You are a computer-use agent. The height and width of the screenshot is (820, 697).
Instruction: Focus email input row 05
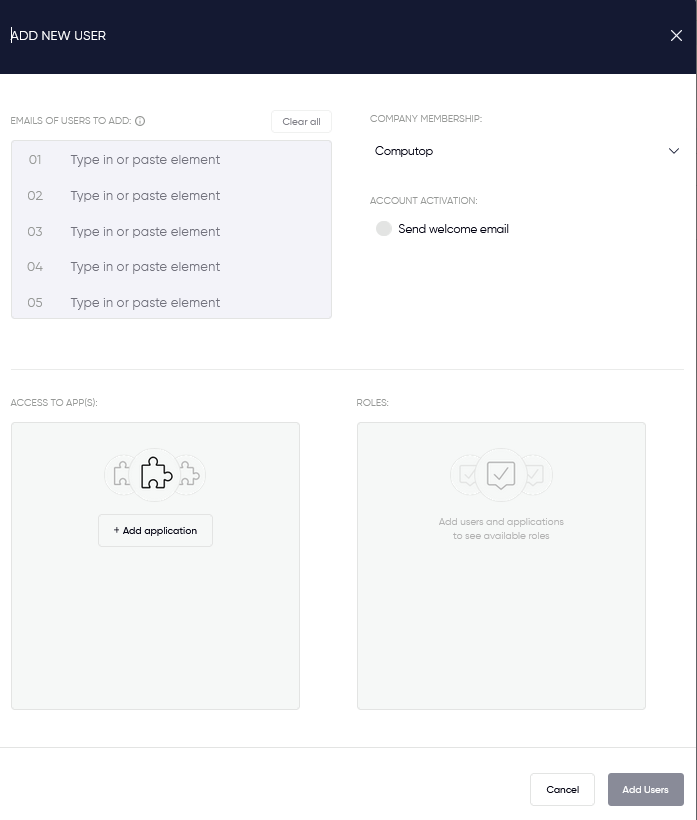click(172, 302)
